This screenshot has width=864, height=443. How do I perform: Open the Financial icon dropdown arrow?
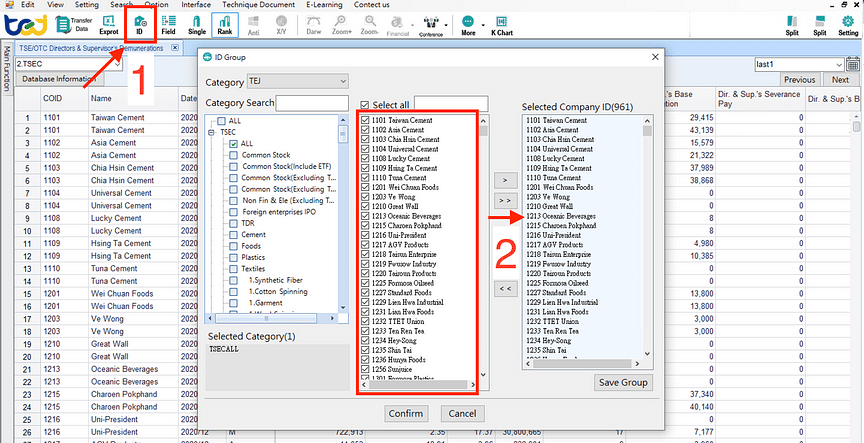coord(412,25)
